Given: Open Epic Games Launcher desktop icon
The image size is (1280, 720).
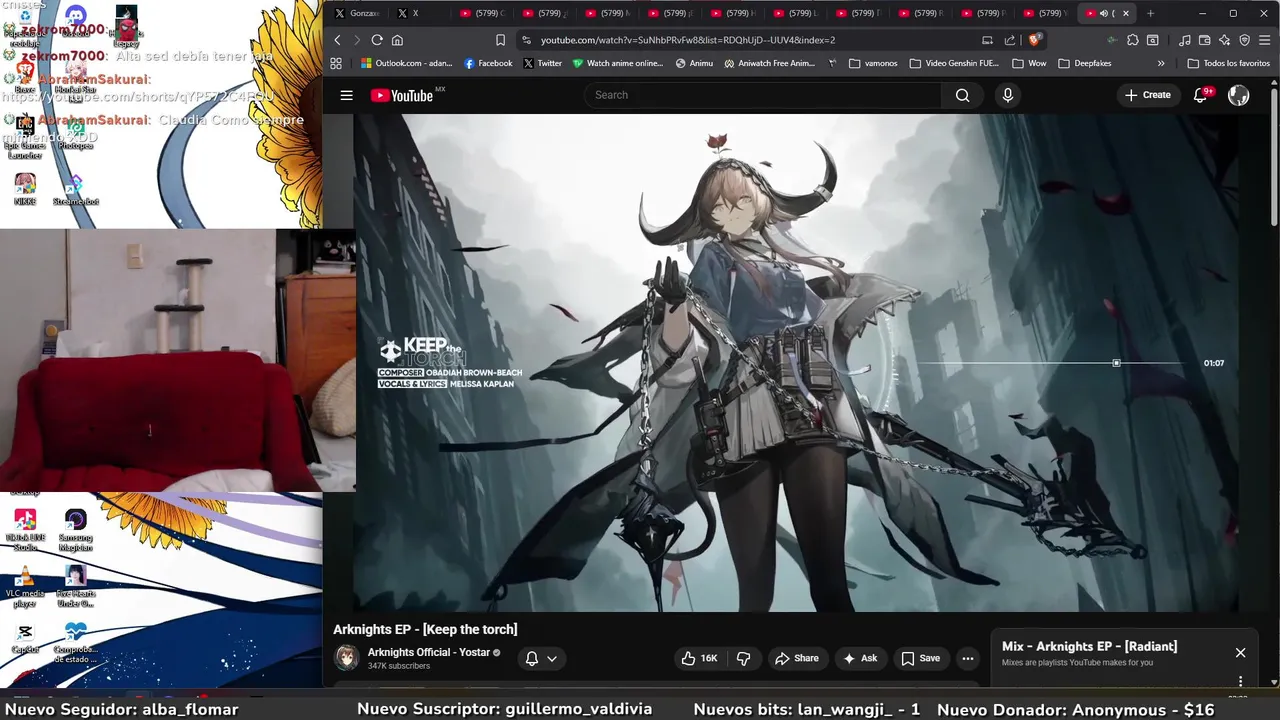Looking at the screenshot, I should point(25,138).
